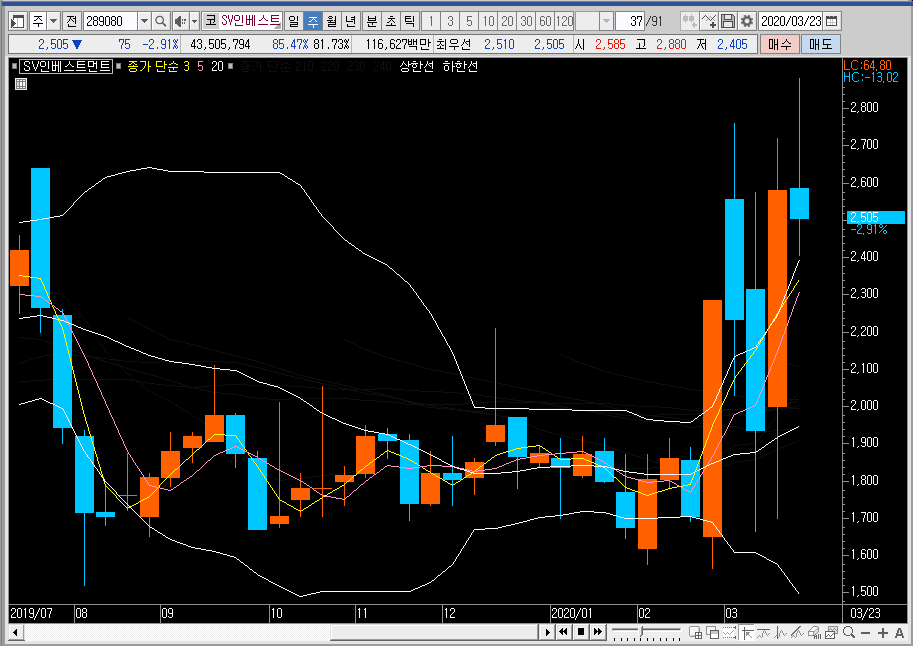Select the SV인베스트먼트 chart legend label

[66, 66]
